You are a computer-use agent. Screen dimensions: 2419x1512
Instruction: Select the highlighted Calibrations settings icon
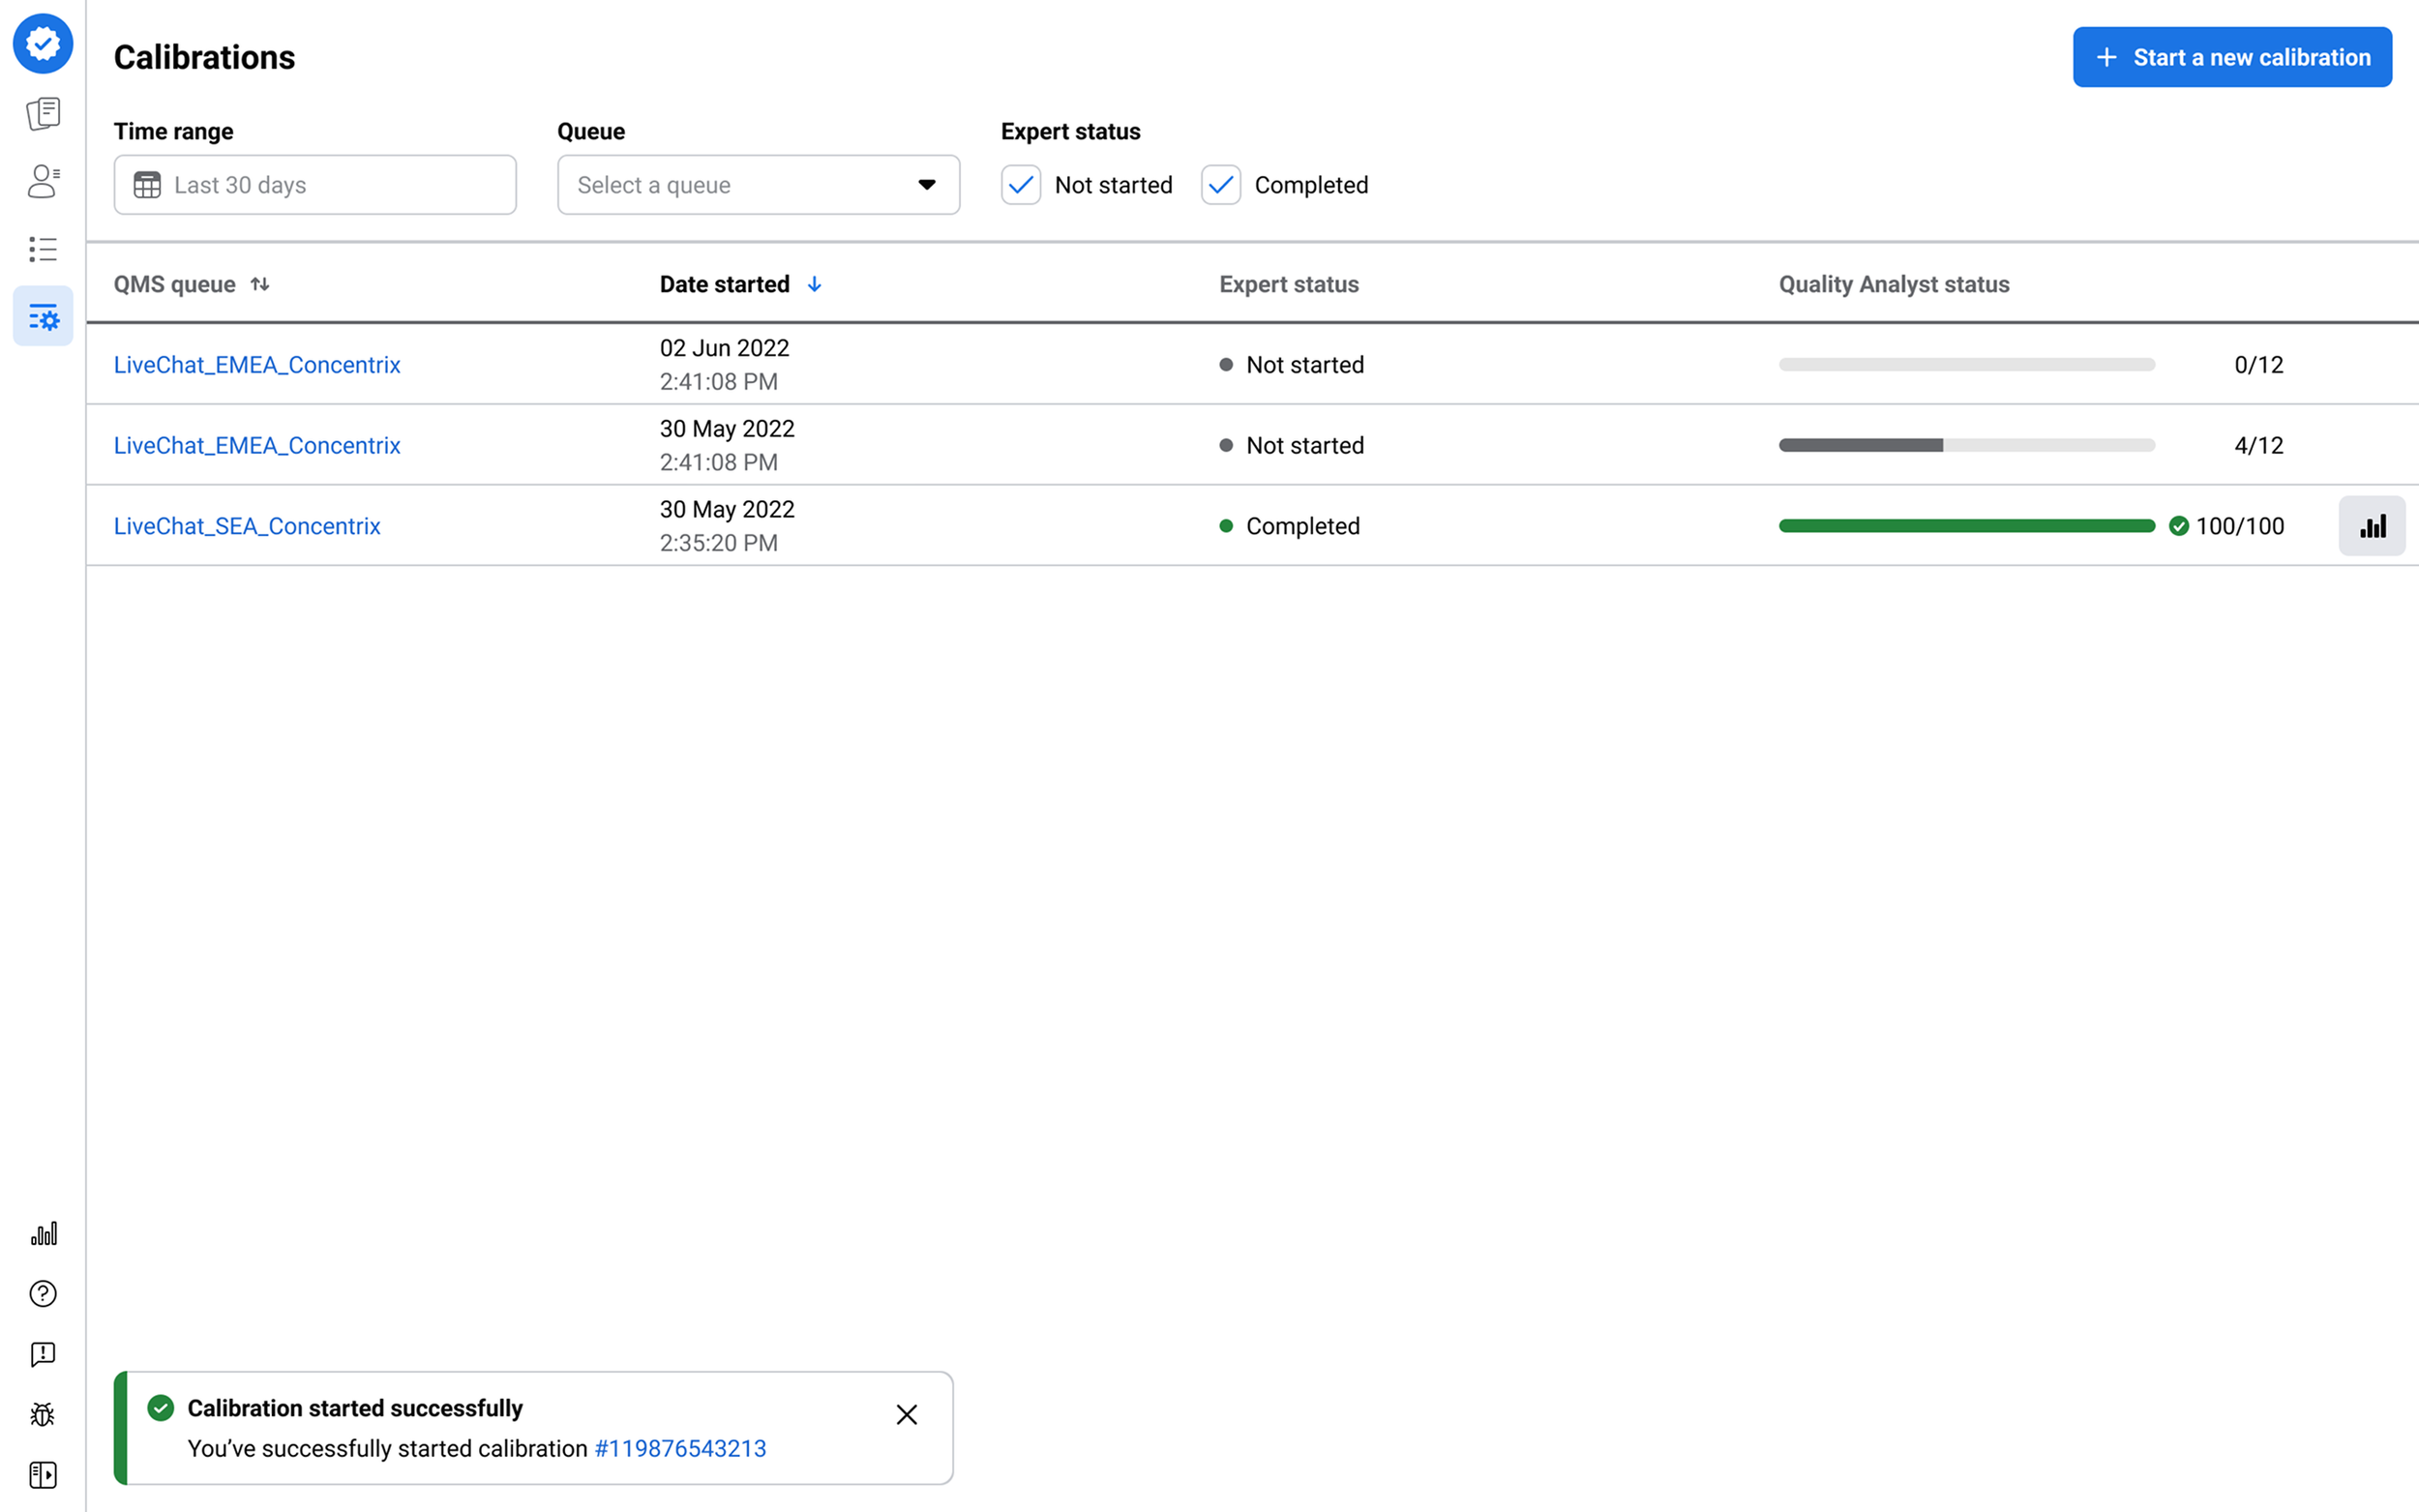coord(43,316)
